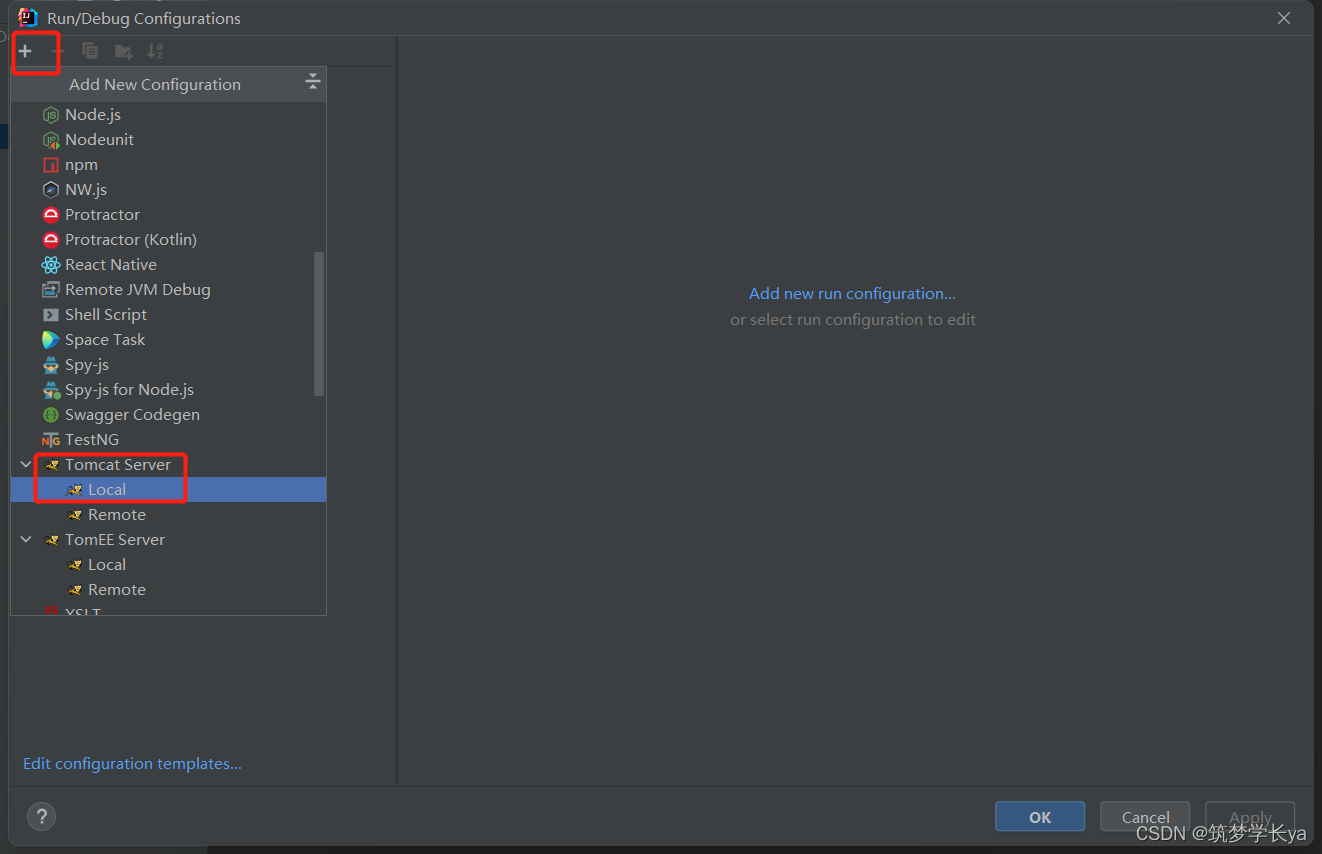Screen dimensions: 1322x854
Task: Click the Protractor (Kotlin) label
Action: click(131, 240)
